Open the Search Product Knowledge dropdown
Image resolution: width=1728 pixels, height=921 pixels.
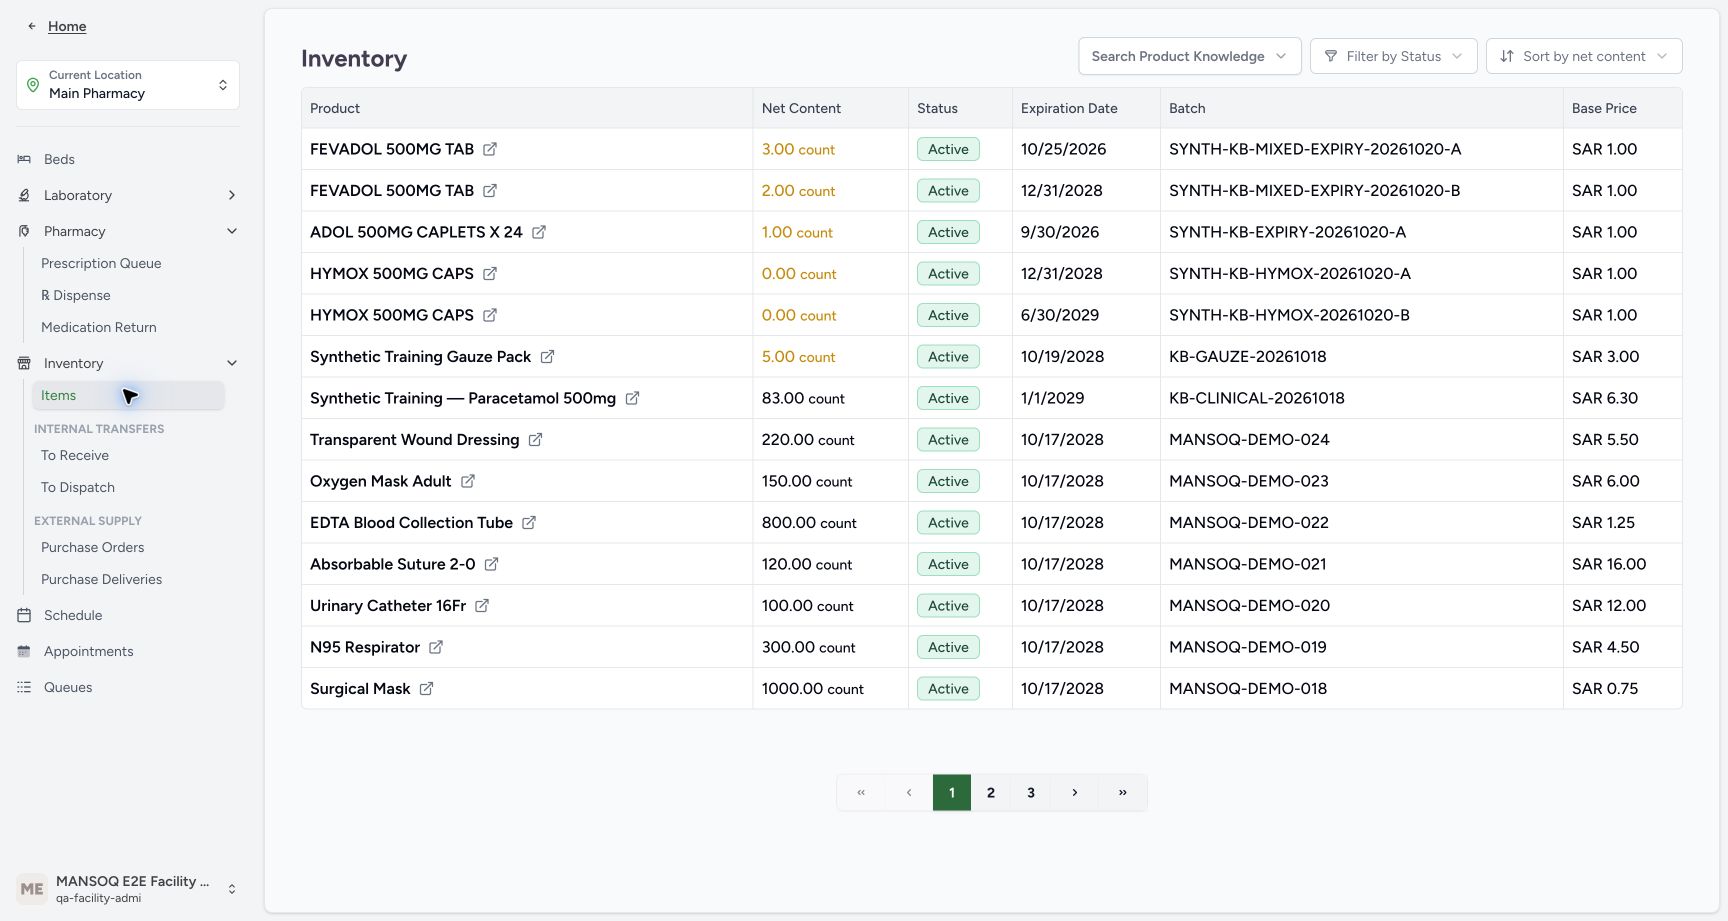1189,56
